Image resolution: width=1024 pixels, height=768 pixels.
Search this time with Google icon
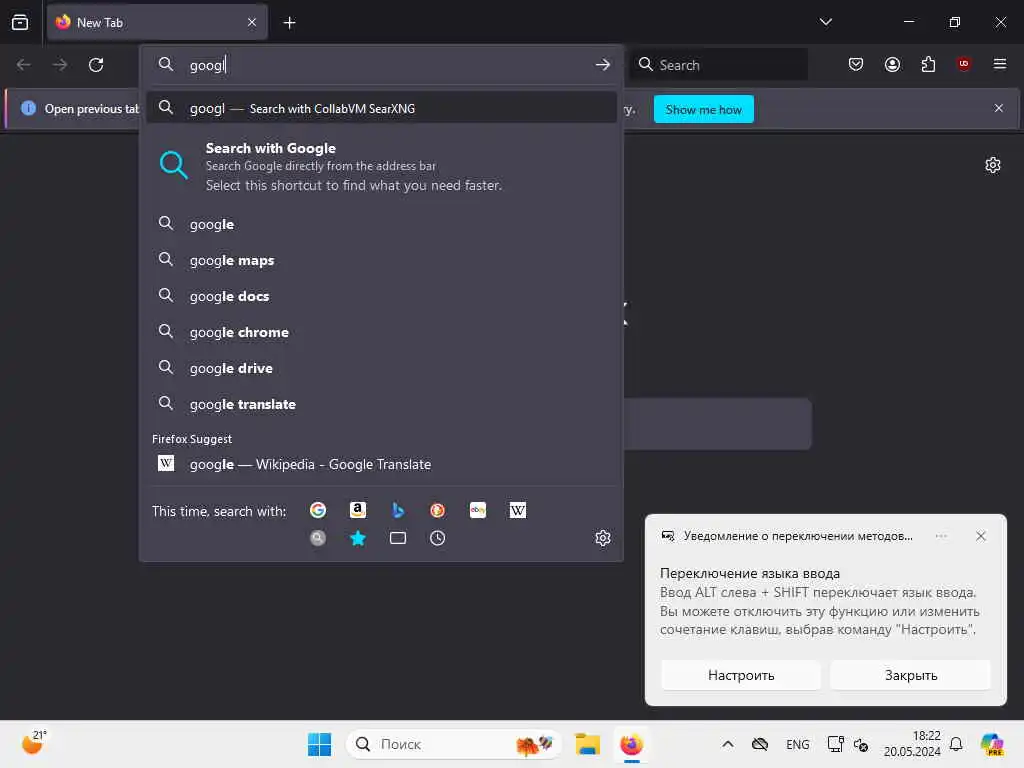(318, 510)
